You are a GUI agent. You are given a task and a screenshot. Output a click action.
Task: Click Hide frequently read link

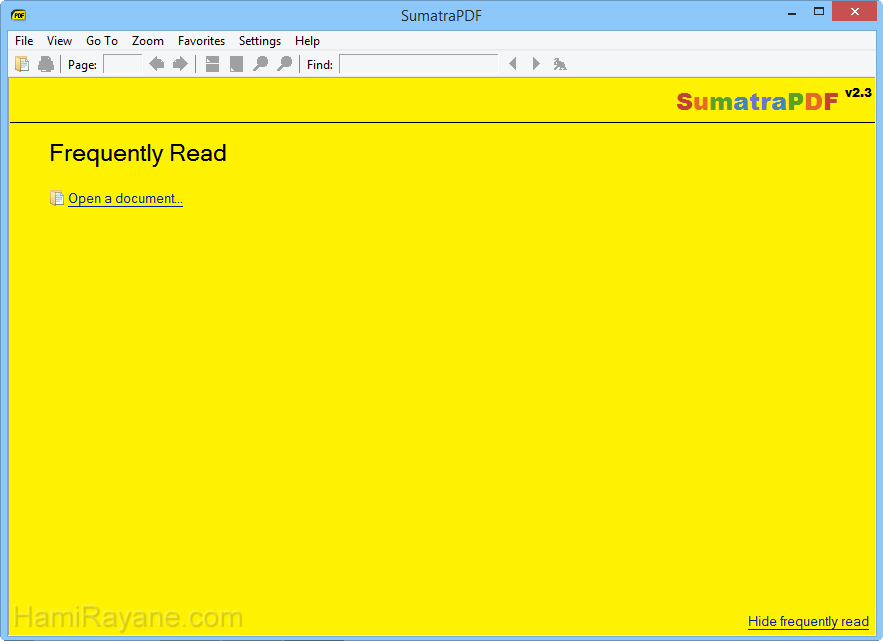click(x=808, y=621)
